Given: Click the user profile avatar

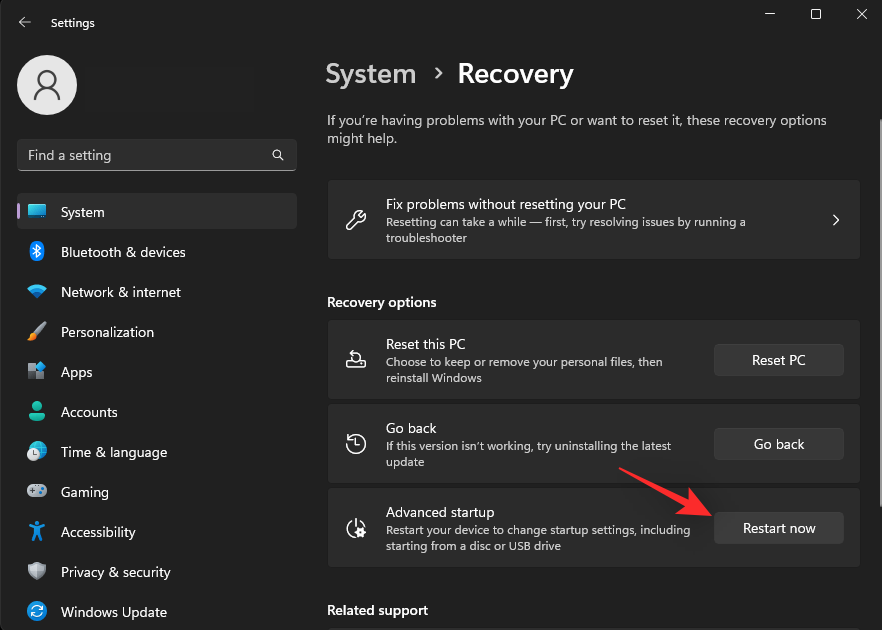Looking at the screenshot, I should [46, 85].
